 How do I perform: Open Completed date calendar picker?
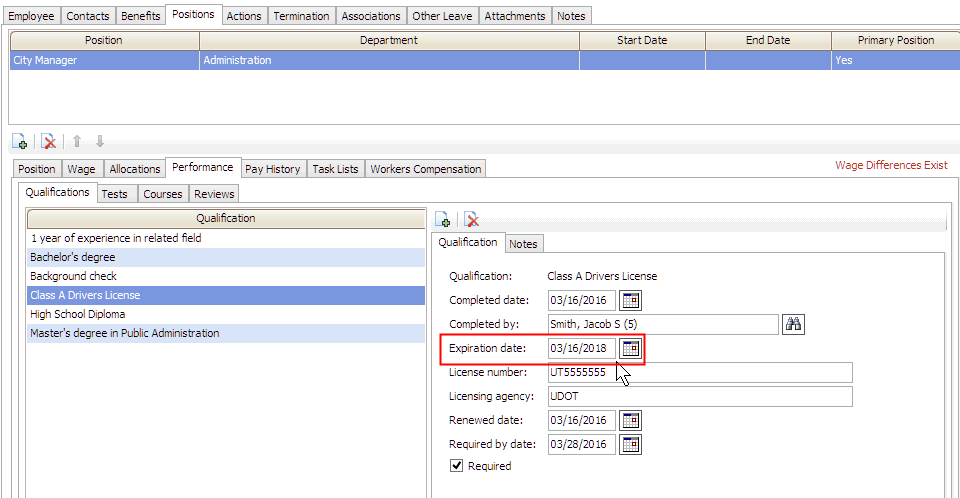click(x=631, y=300)
